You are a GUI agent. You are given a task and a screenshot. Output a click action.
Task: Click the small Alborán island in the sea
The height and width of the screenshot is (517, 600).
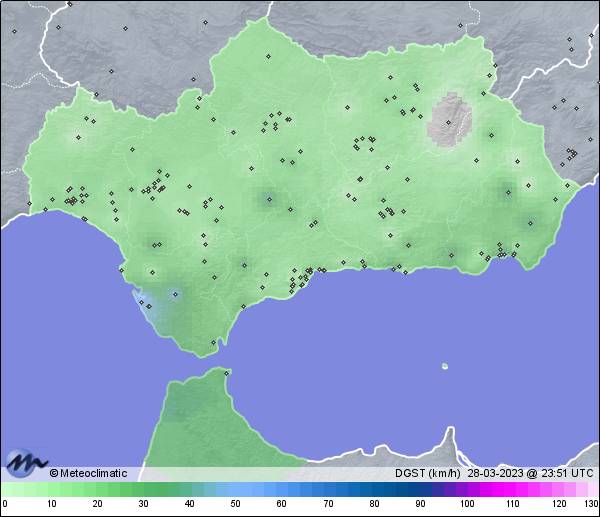[445, 366]
